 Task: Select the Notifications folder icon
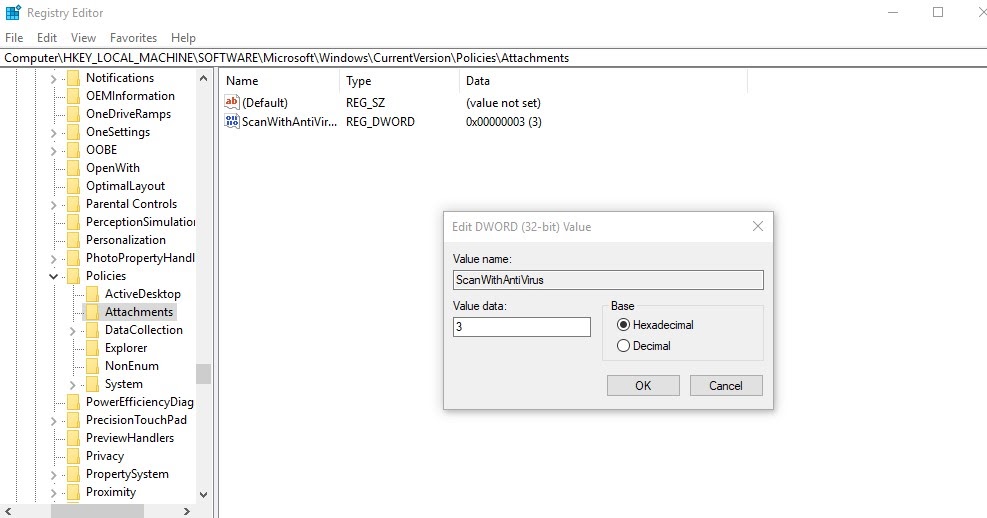74,78
